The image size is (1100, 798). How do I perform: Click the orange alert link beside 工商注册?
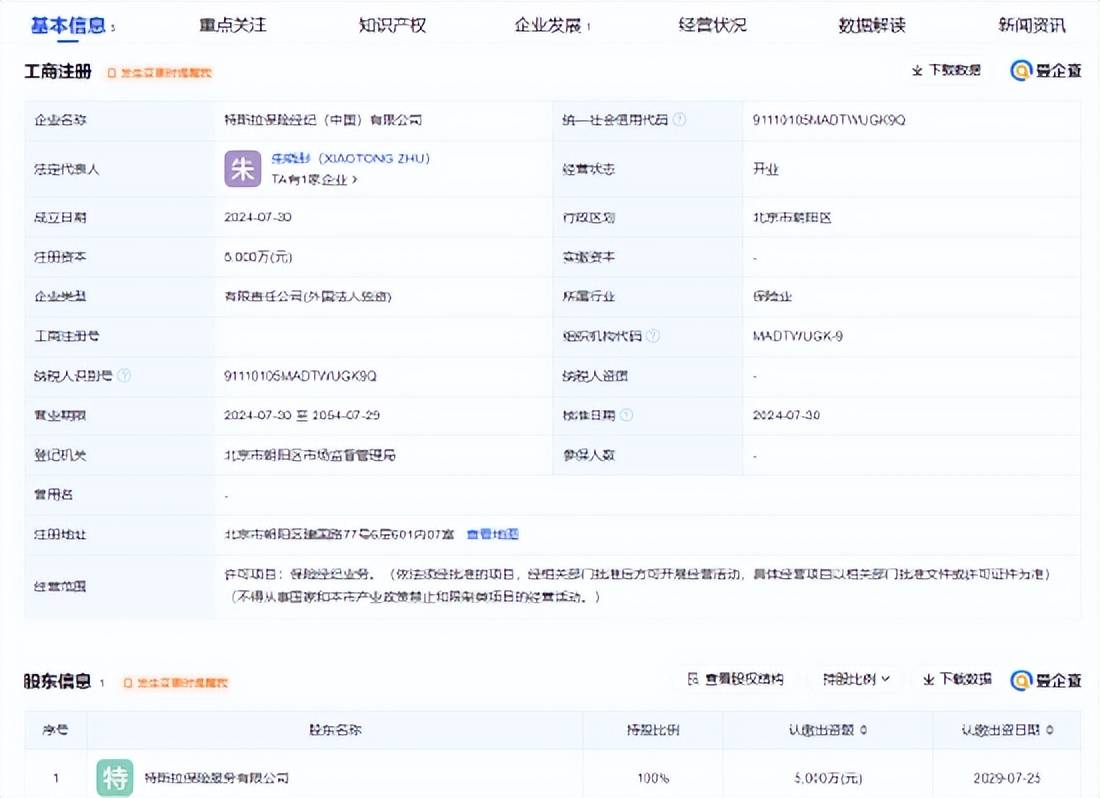[159, 72]
